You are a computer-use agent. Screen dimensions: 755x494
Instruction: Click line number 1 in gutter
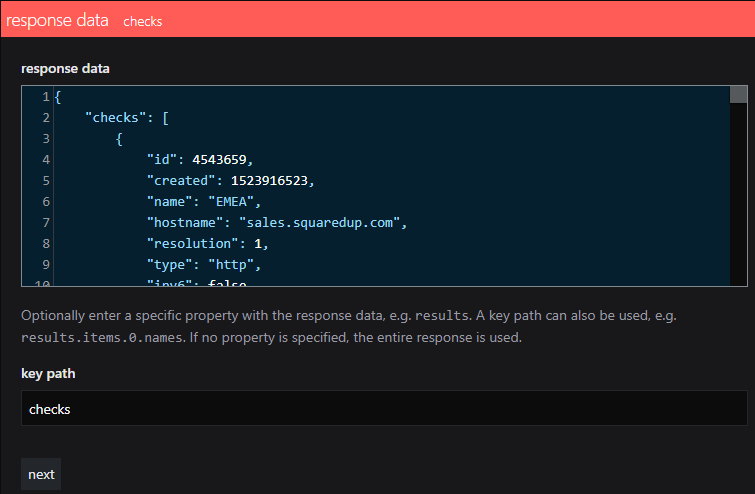pyautogui.click(x=46, y=97)
